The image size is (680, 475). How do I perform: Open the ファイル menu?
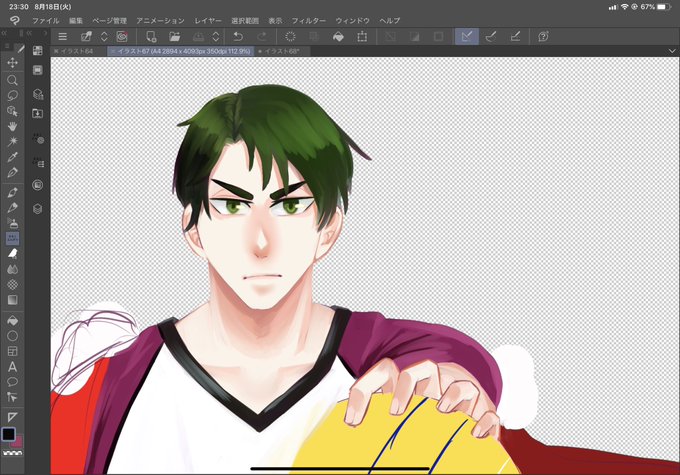[x=46, y=20]
